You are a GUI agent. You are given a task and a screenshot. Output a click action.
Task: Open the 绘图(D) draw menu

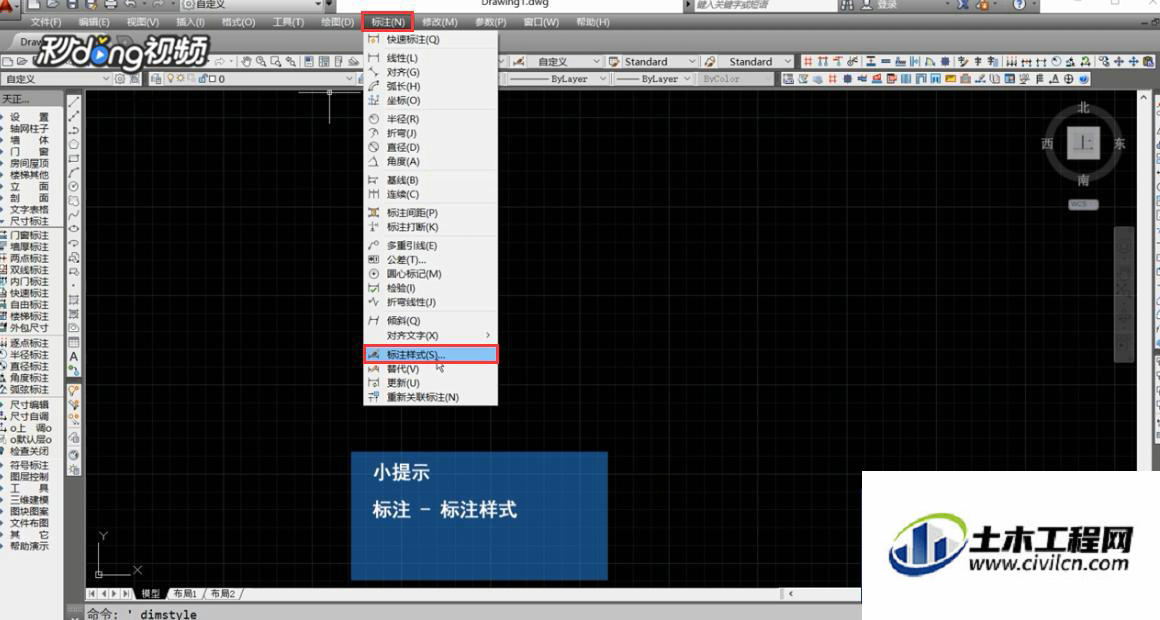click(337, 22)
